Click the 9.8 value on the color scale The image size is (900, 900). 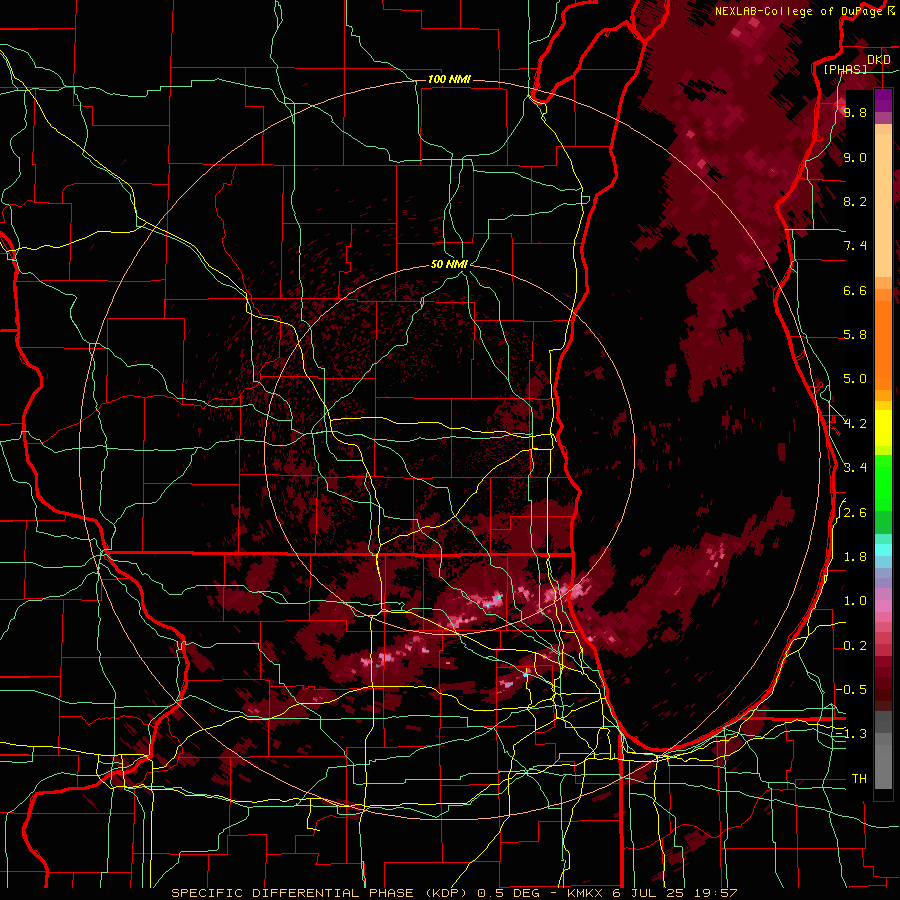click(x=855, y=112)
